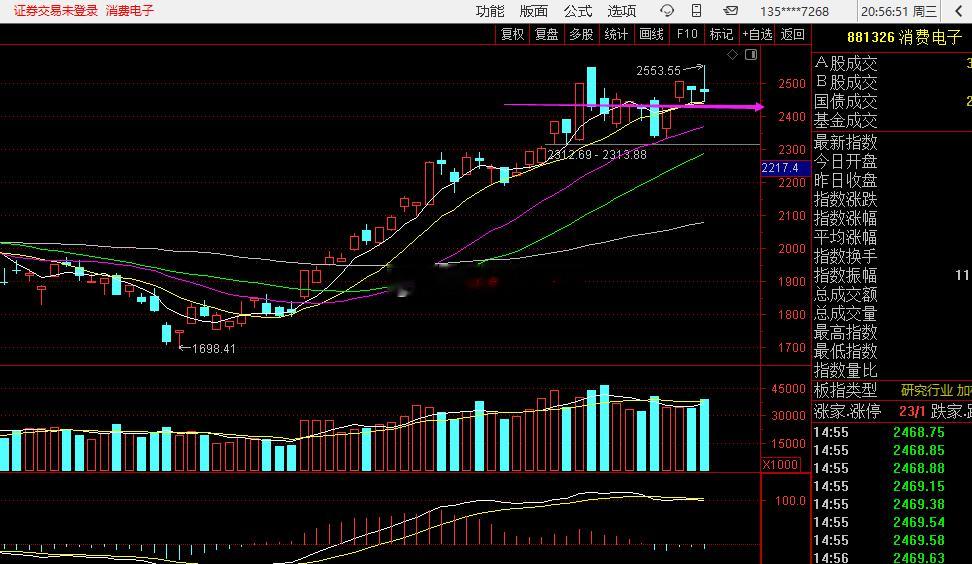This screenshot has width=972, height=564.
Task: Open F10 company information
Action: [x=687, y=35]
